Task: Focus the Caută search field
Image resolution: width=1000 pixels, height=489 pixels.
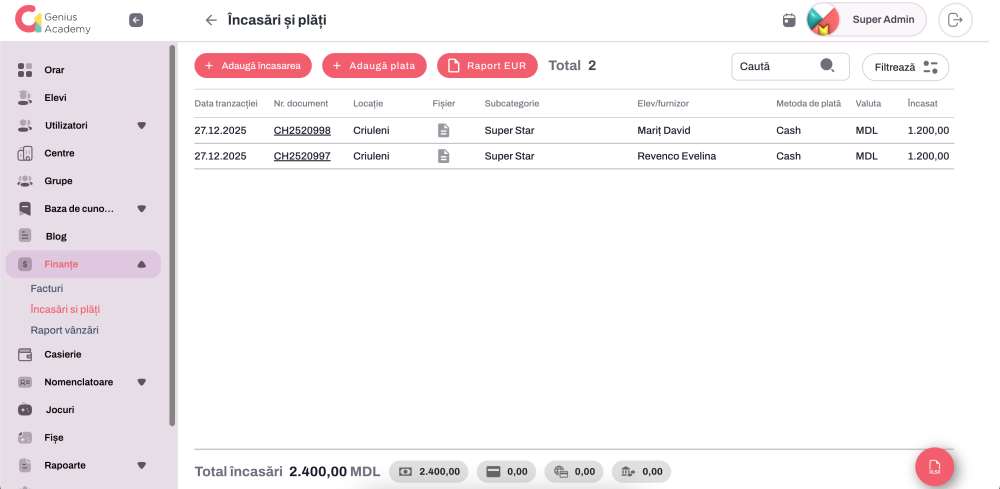Action: tap(775, 66)
